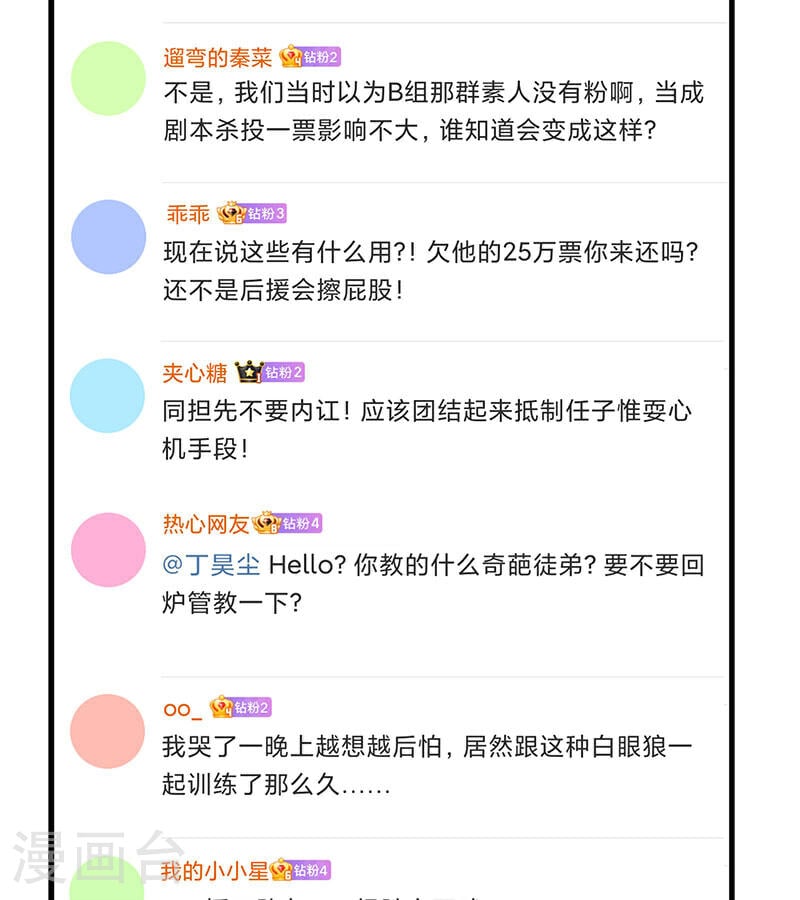Click the 钻粉2 badge beside oo_

coord(240,707)
